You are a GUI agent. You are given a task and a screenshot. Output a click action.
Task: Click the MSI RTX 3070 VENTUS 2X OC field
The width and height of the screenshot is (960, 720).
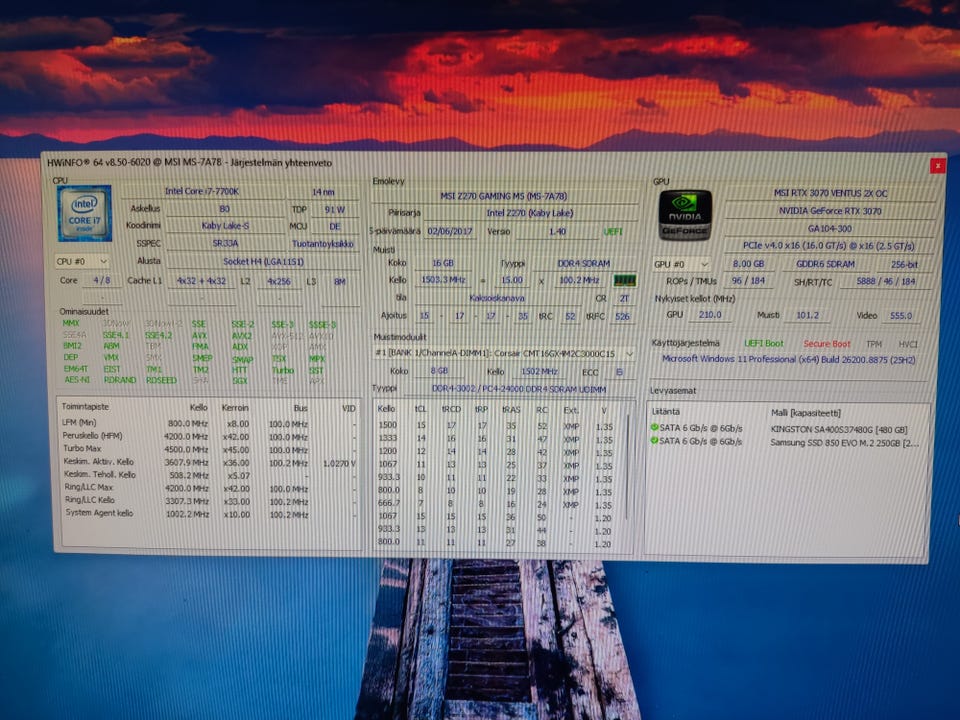[x=830, y=193]
